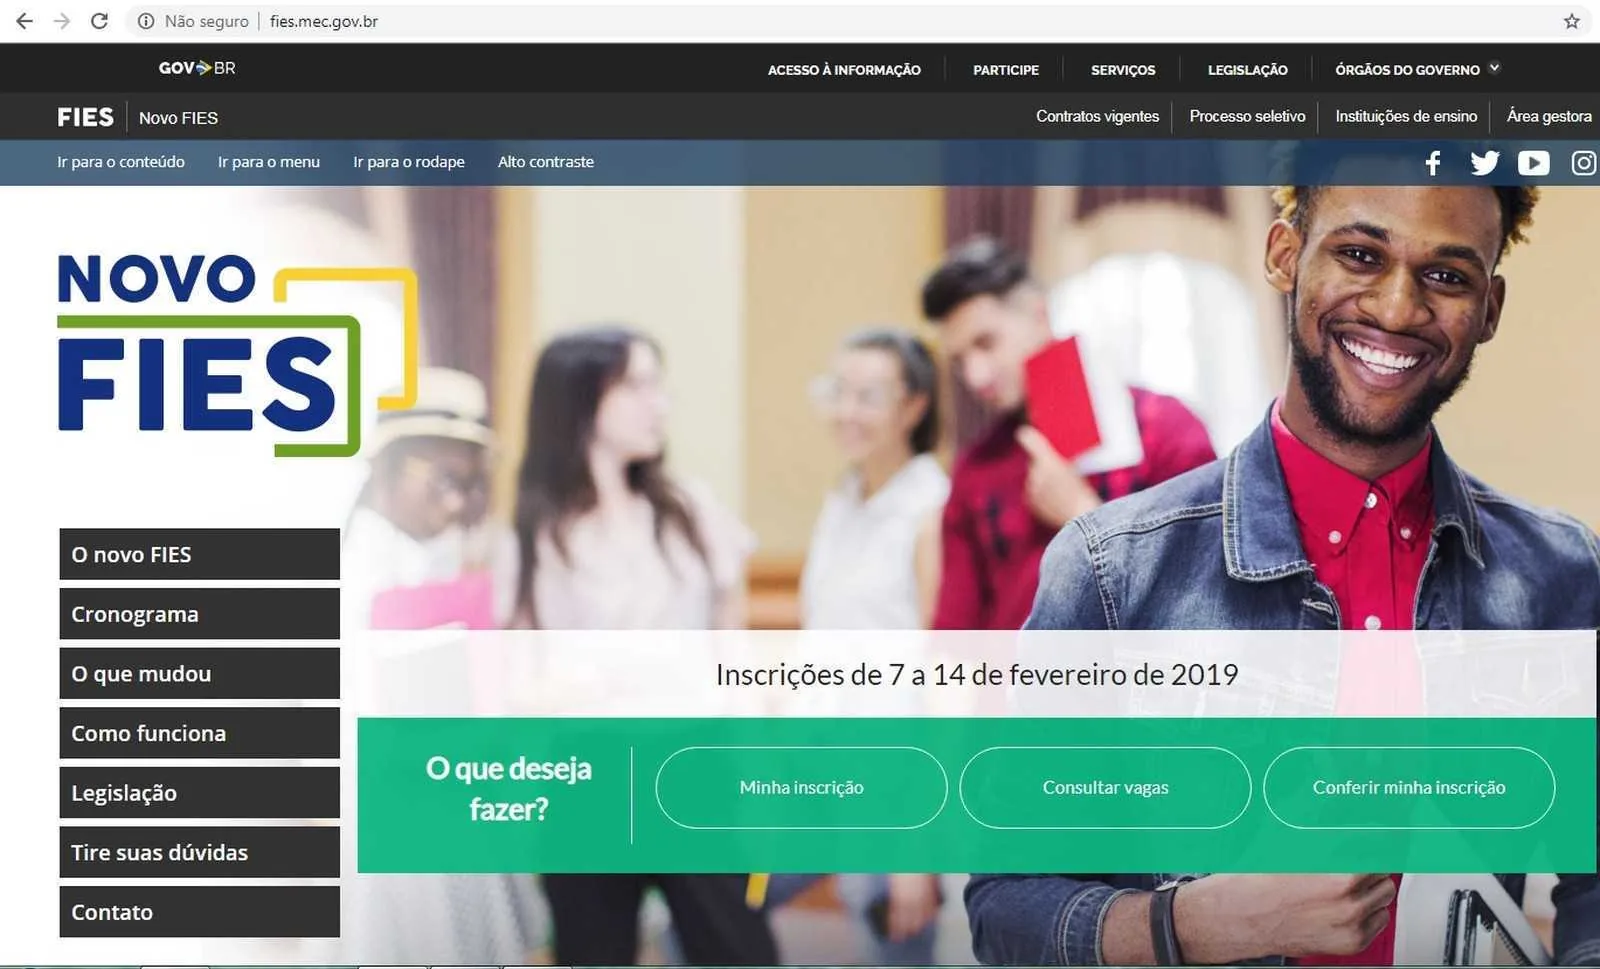This screenshot has height=969, width=1600.
Task: Go to Contratos vigentes
Action: [x=1097, y=116]
